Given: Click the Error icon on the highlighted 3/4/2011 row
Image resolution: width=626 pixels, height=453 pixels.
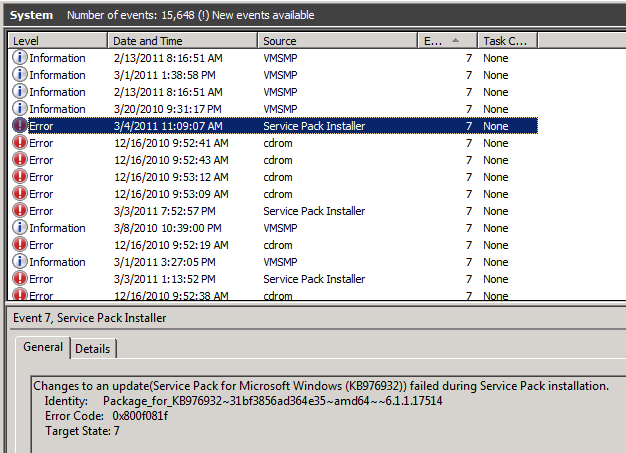Looking at the screenshot, I should [x=19, y=126].
